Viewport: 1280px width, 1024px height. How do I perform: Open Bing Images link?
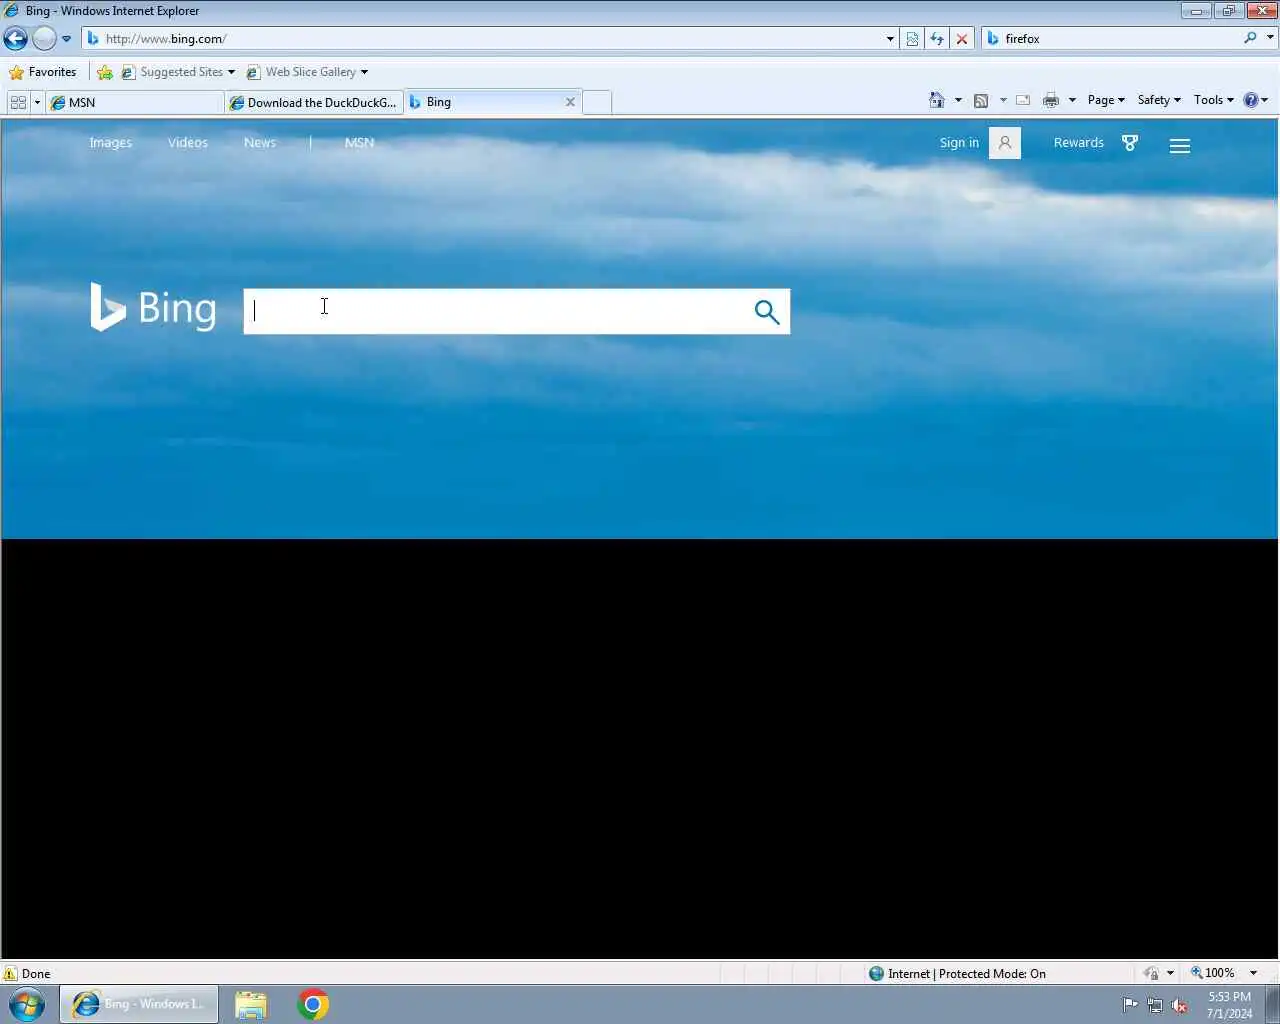coord(110,143)
